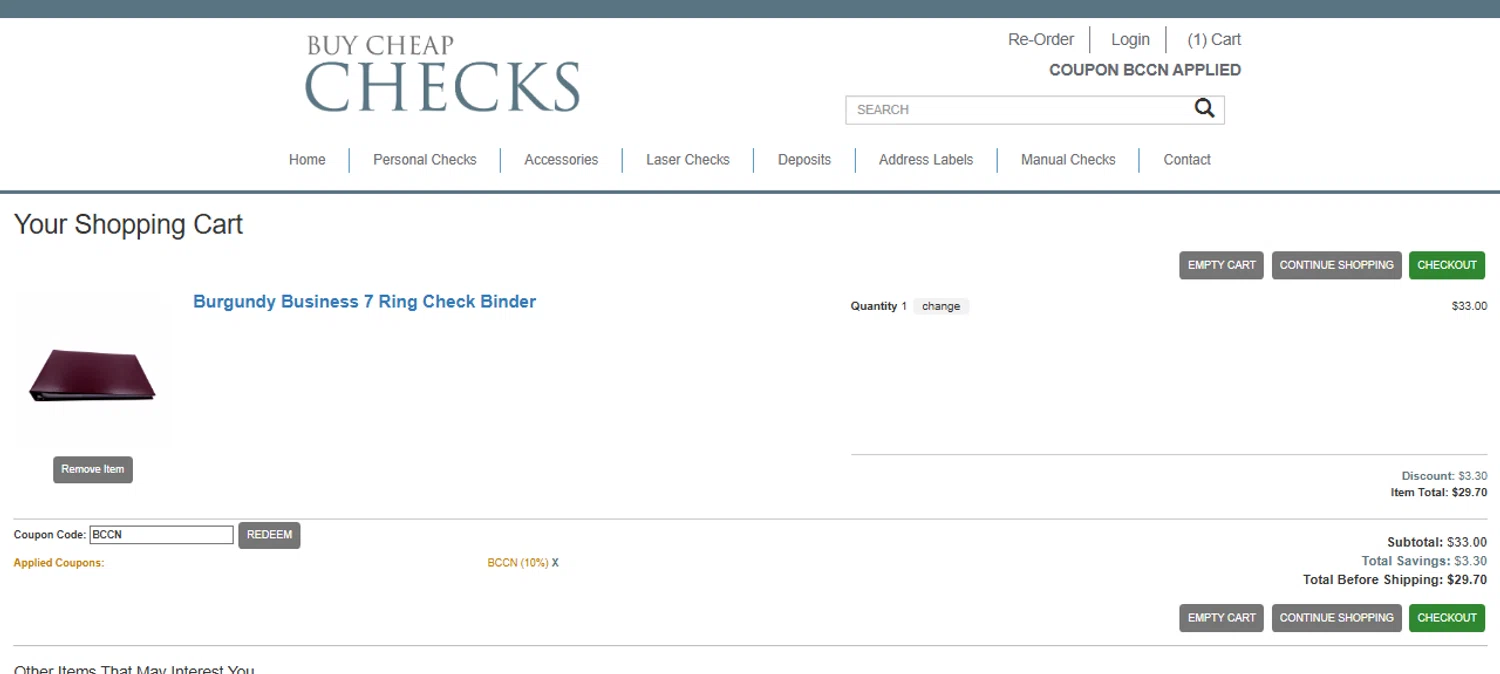Open the Manual Checks page
The image size is (1500, 674).
coord(1068,160)
